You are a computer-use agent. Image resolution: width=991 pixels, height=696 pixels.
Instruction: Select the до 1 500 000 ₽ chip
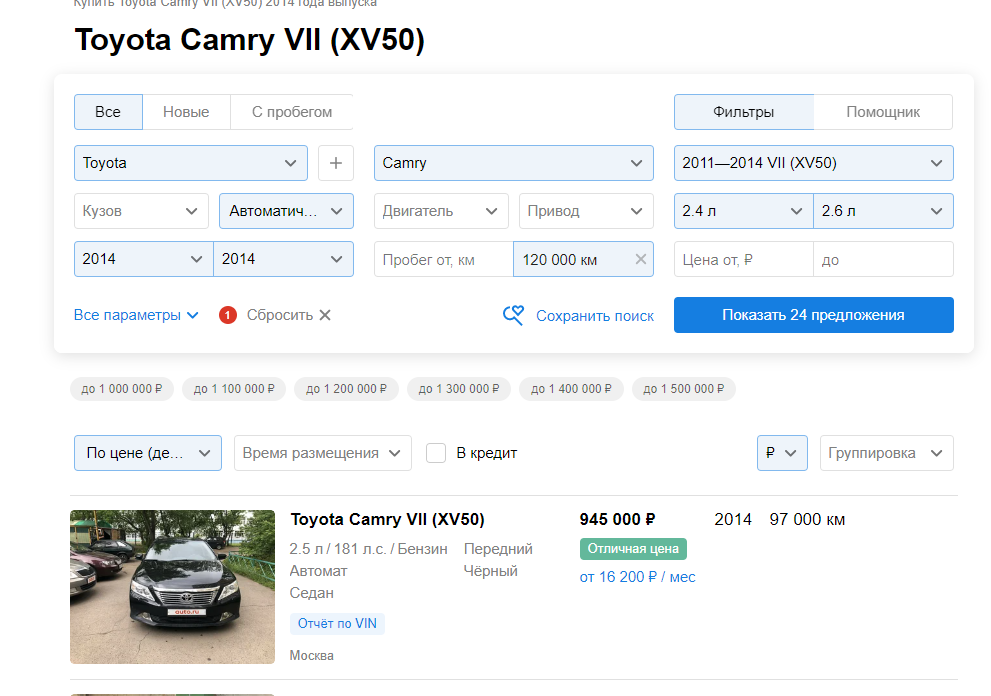(x=684, y=389)
